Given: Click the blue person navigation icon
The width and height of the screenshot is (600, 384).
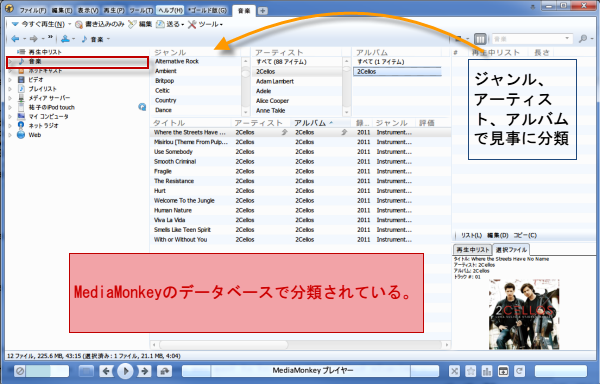Looking at the screenshot, I should pyautogui.click(x=65, y=39).
